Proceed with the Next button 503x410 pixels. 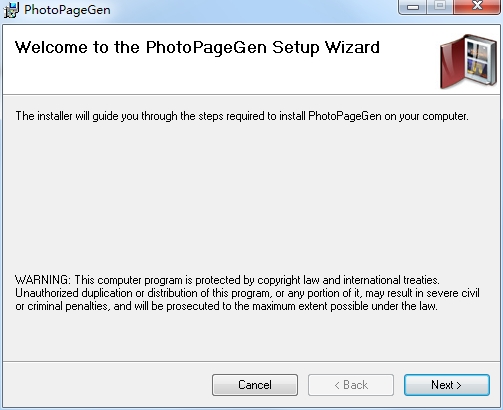coord(447,385)
